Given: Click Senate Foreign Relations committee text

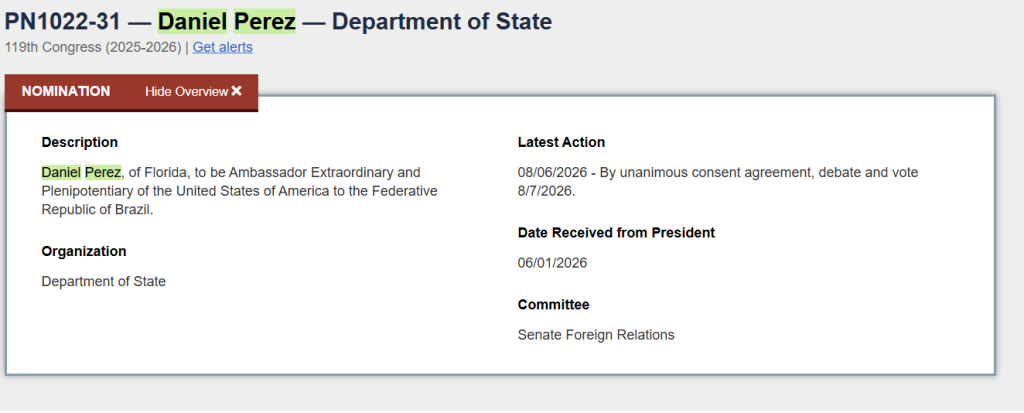Looking at the screenshot, I should (596, 335).
